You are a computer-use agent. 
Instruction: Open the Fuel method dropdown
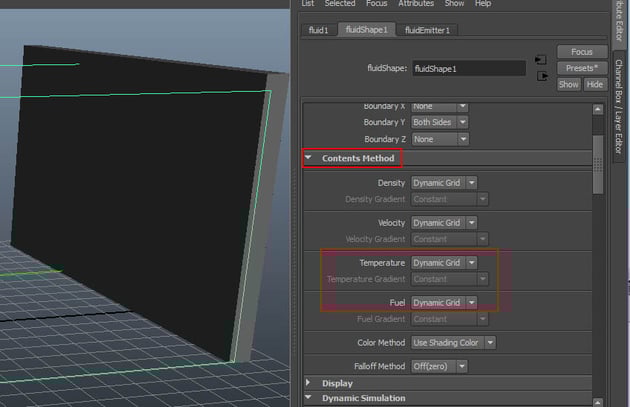point(444,303)
